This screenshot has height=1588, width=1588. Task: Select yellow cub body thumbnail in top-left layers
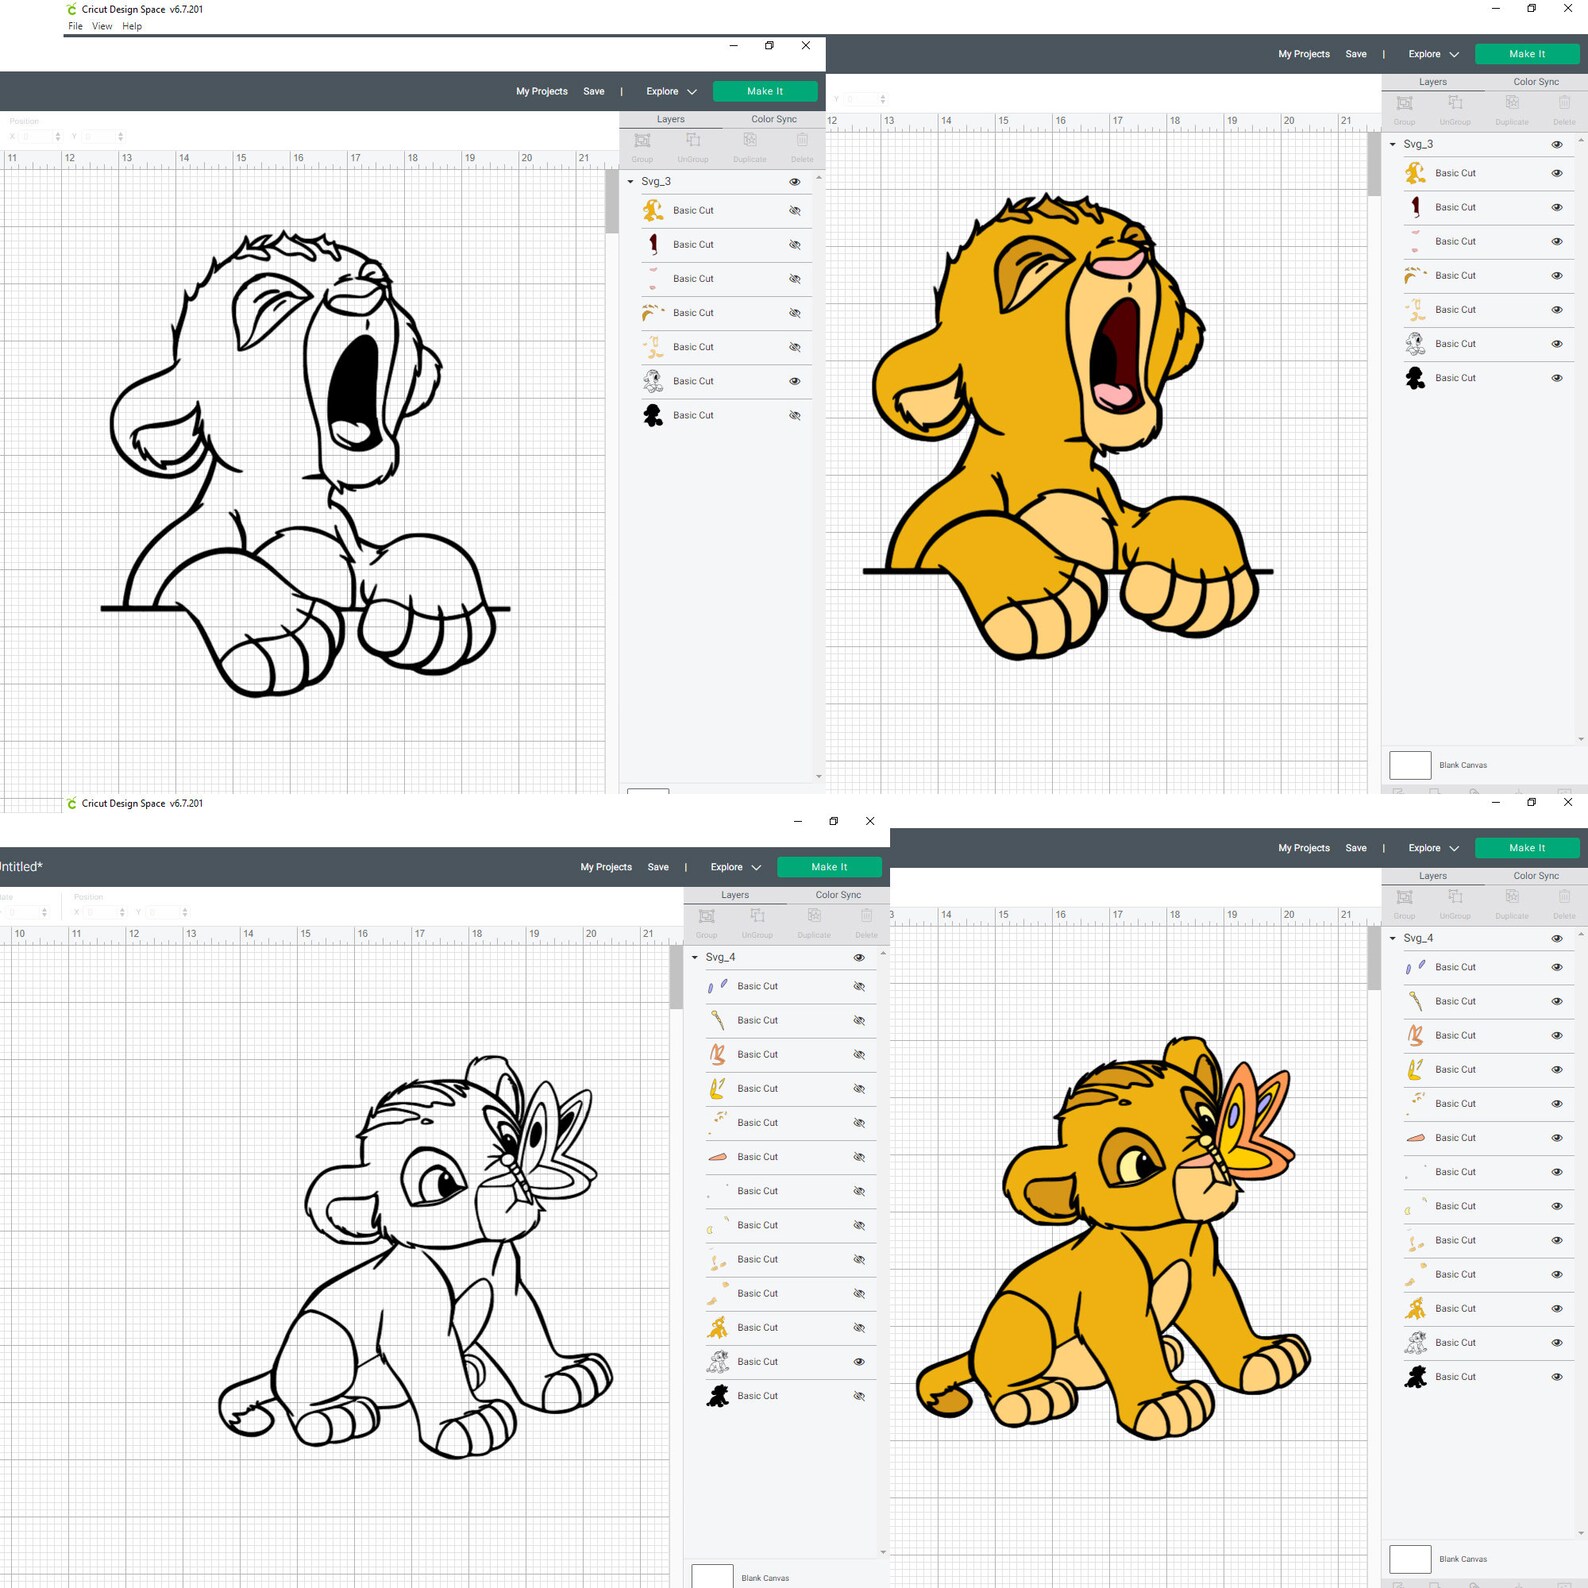pyautogui.click(x=653, y=210)
